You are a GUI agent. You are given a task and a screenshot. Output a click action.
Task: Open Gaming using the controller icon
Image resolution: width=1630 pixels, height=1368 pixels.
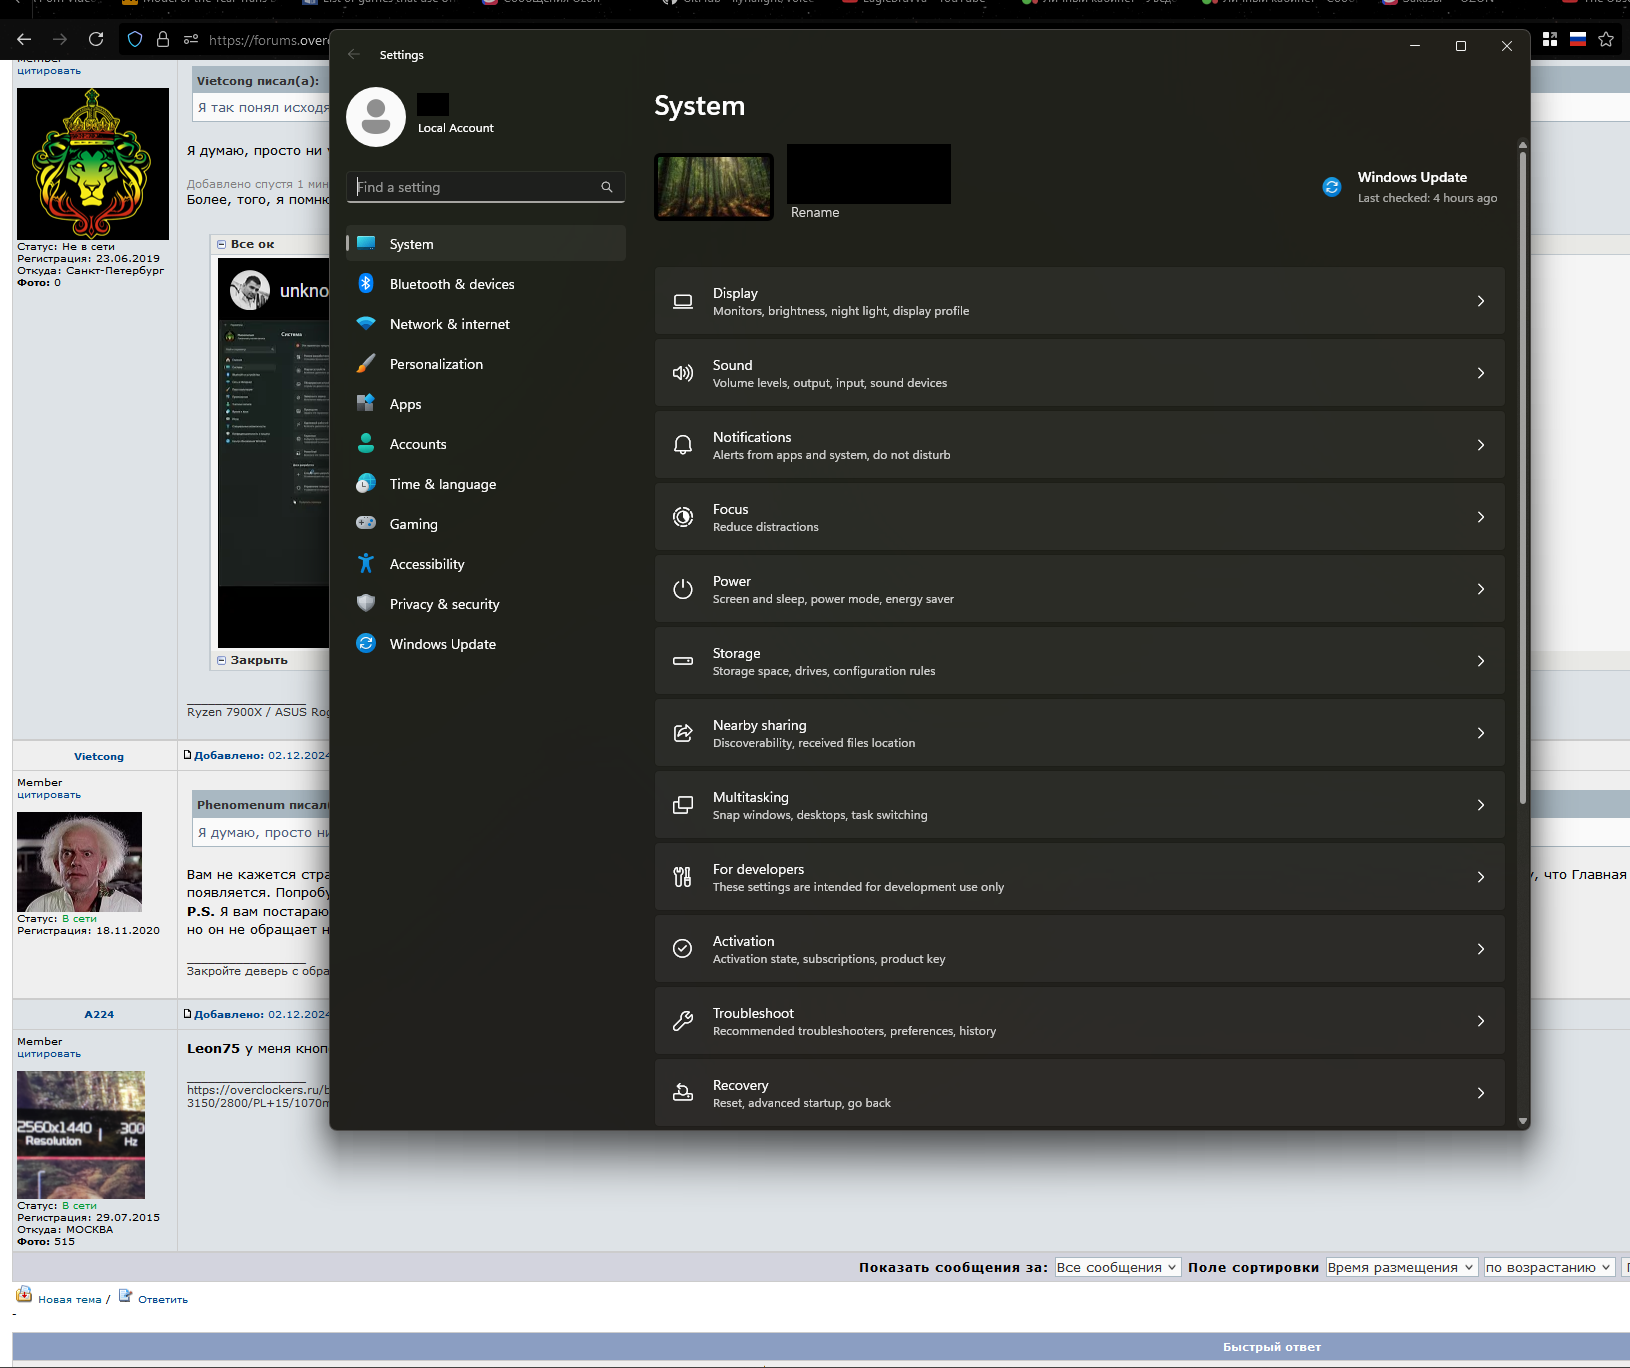point(366,523)
